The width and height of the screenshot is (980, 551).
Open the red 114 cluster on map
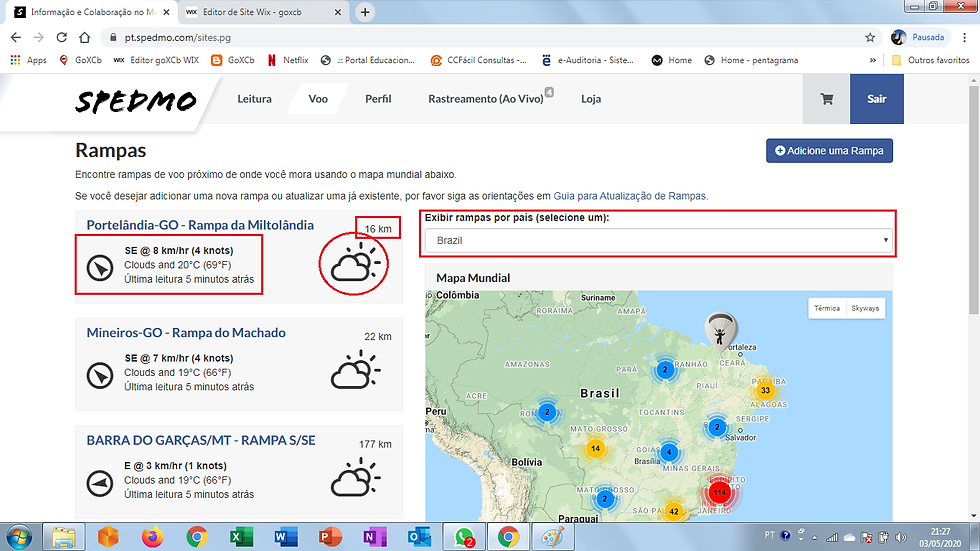tap(719, 492)
